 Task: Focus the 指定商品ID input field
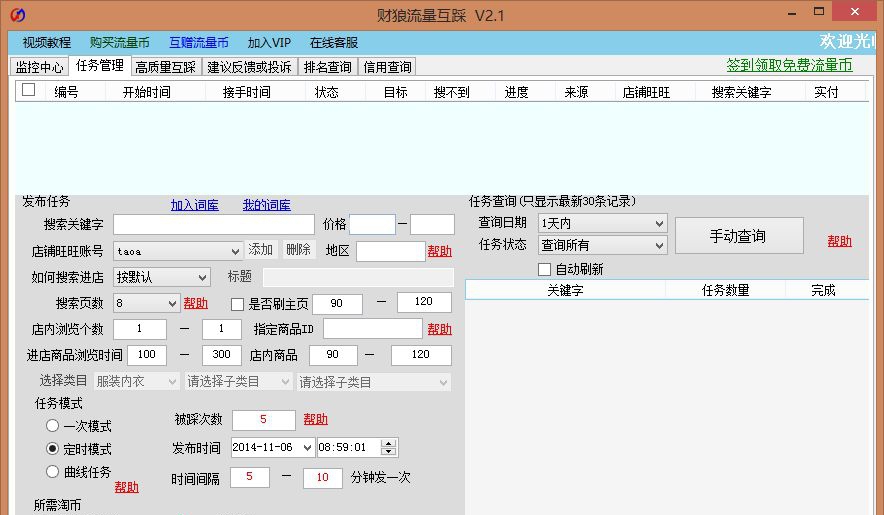373,329
